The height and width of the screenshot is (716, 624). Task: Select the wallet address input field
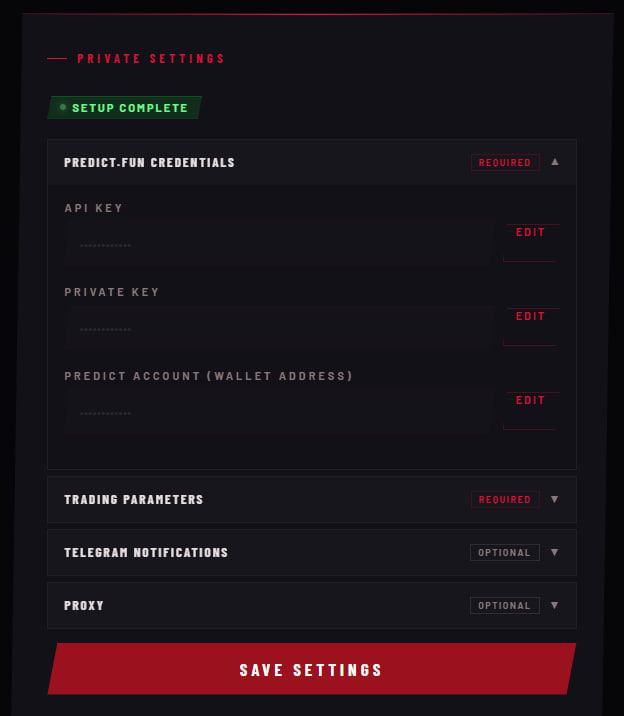click(280, 412)
